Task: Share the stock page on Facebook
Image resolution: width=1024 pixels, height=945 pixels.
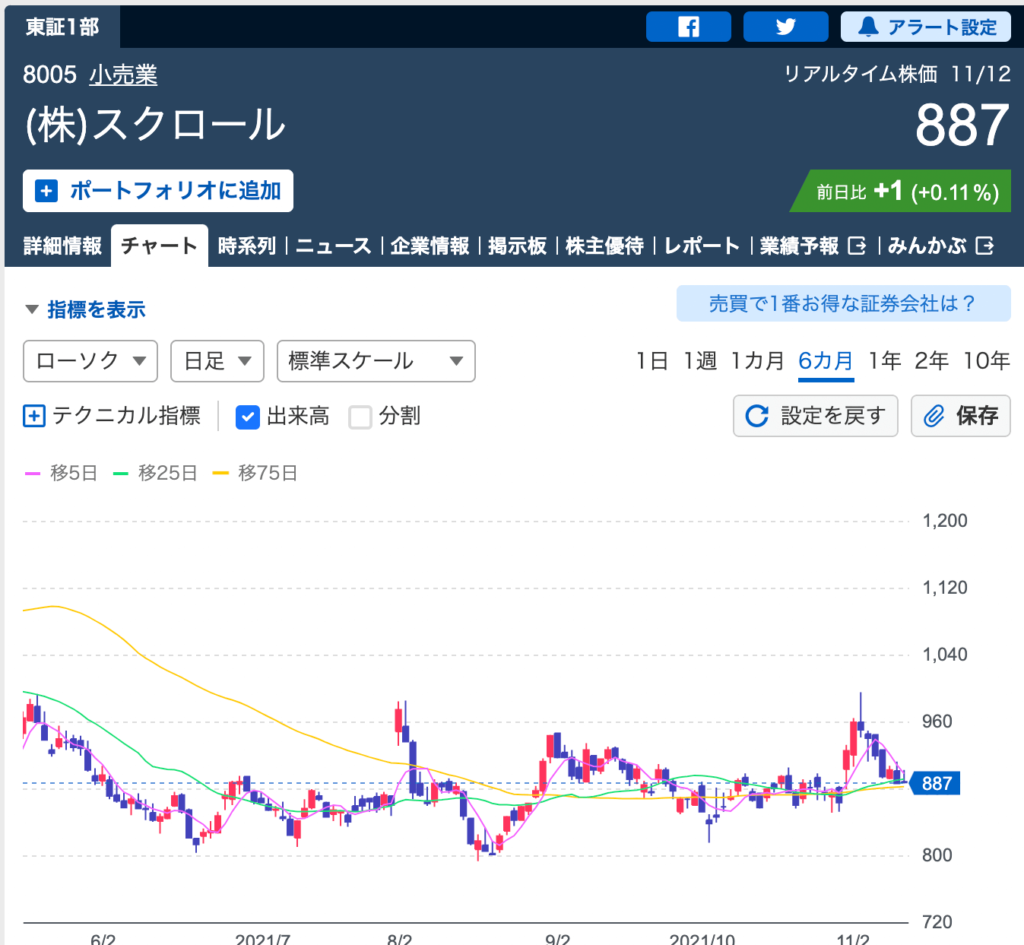Action: point(688,27)
